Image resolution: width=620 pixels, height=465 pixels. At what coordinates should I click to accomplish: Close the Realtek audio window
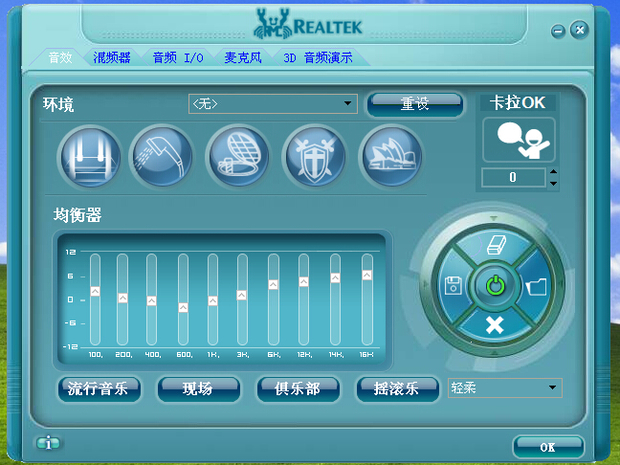579,30
